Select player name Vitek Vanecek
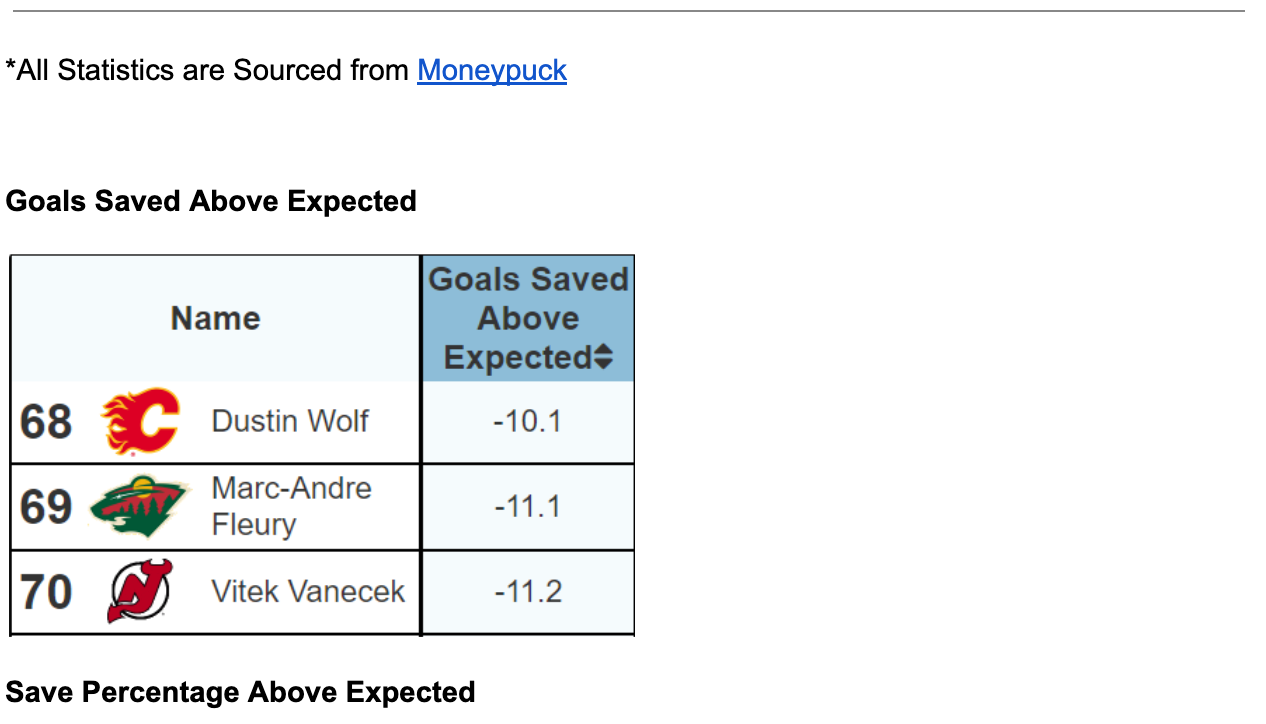This screenshot has width=1266, height=724. 308,591
